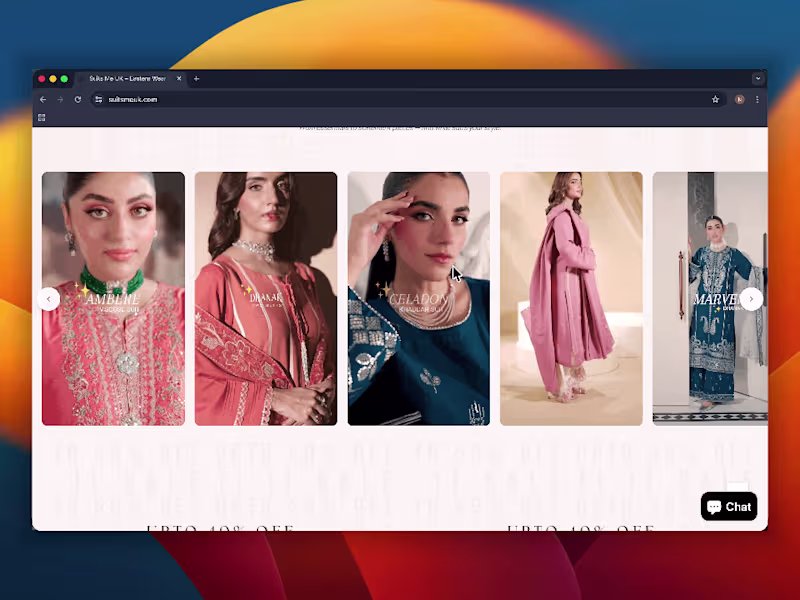
Task: Advance carousel with right arrow button
Action: (x=751, y=299)
